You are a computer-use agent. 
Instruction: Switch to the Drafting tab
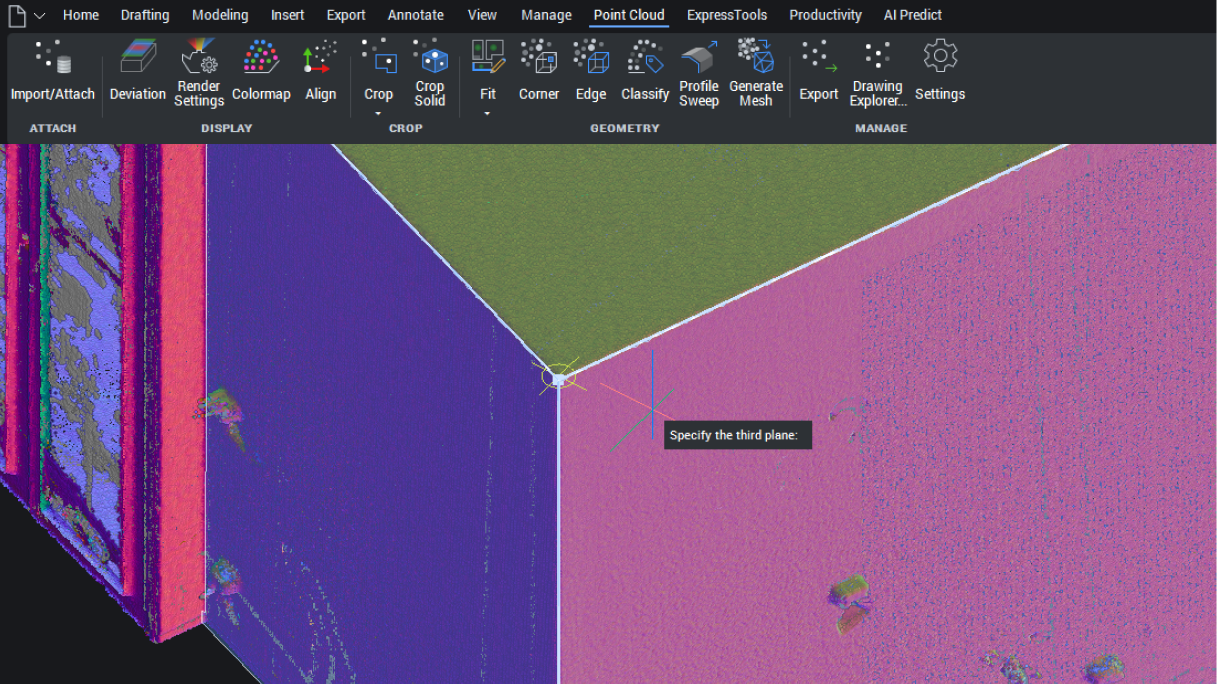[x=145, y=15]
